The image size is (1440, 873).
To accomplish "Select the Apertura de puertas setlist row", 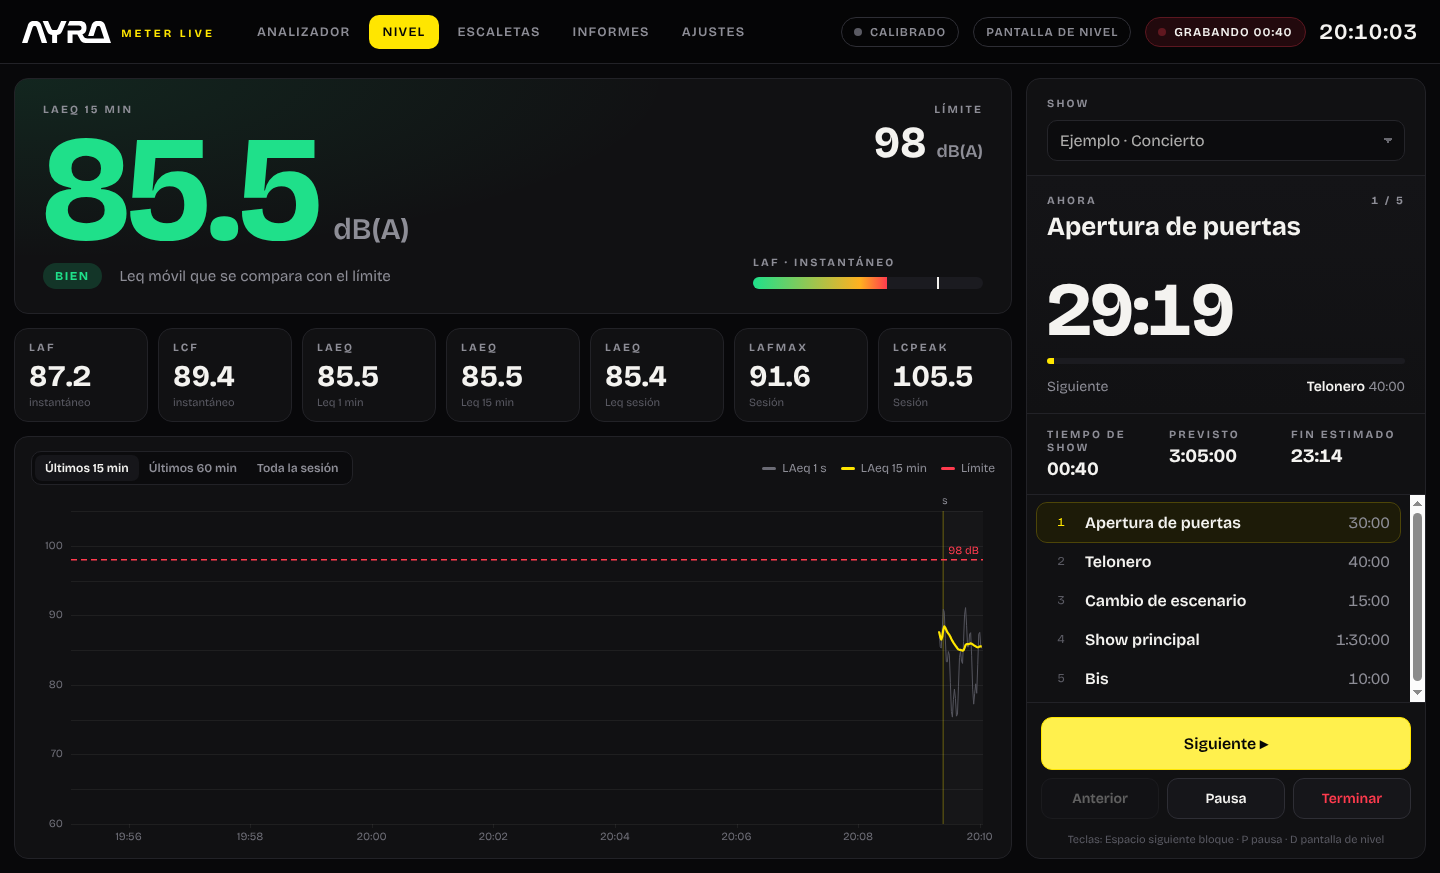I will (x=1218, y=523).
